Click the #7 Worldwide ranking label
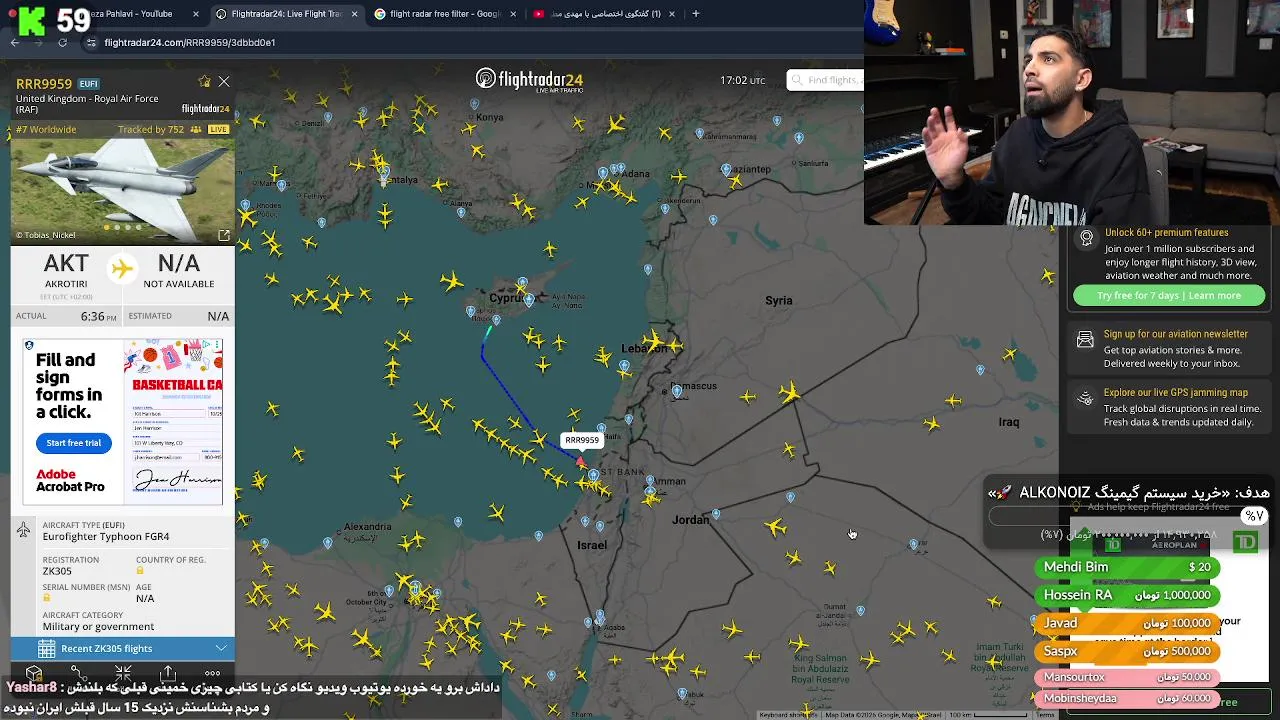 click(x=46, y=130)
